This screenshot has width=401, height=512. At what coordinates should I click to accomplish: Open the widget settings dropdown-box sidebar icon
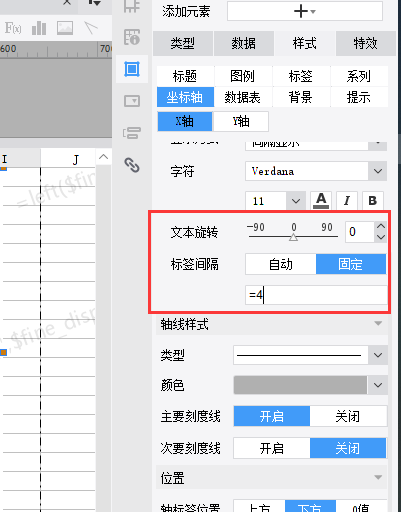point(132,101)
